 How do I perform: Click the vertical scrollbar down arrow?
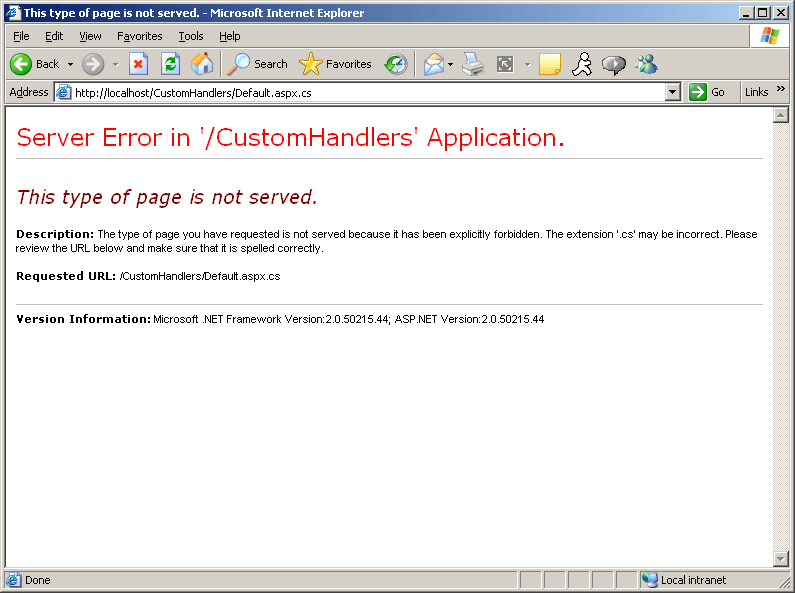[780, 558]
